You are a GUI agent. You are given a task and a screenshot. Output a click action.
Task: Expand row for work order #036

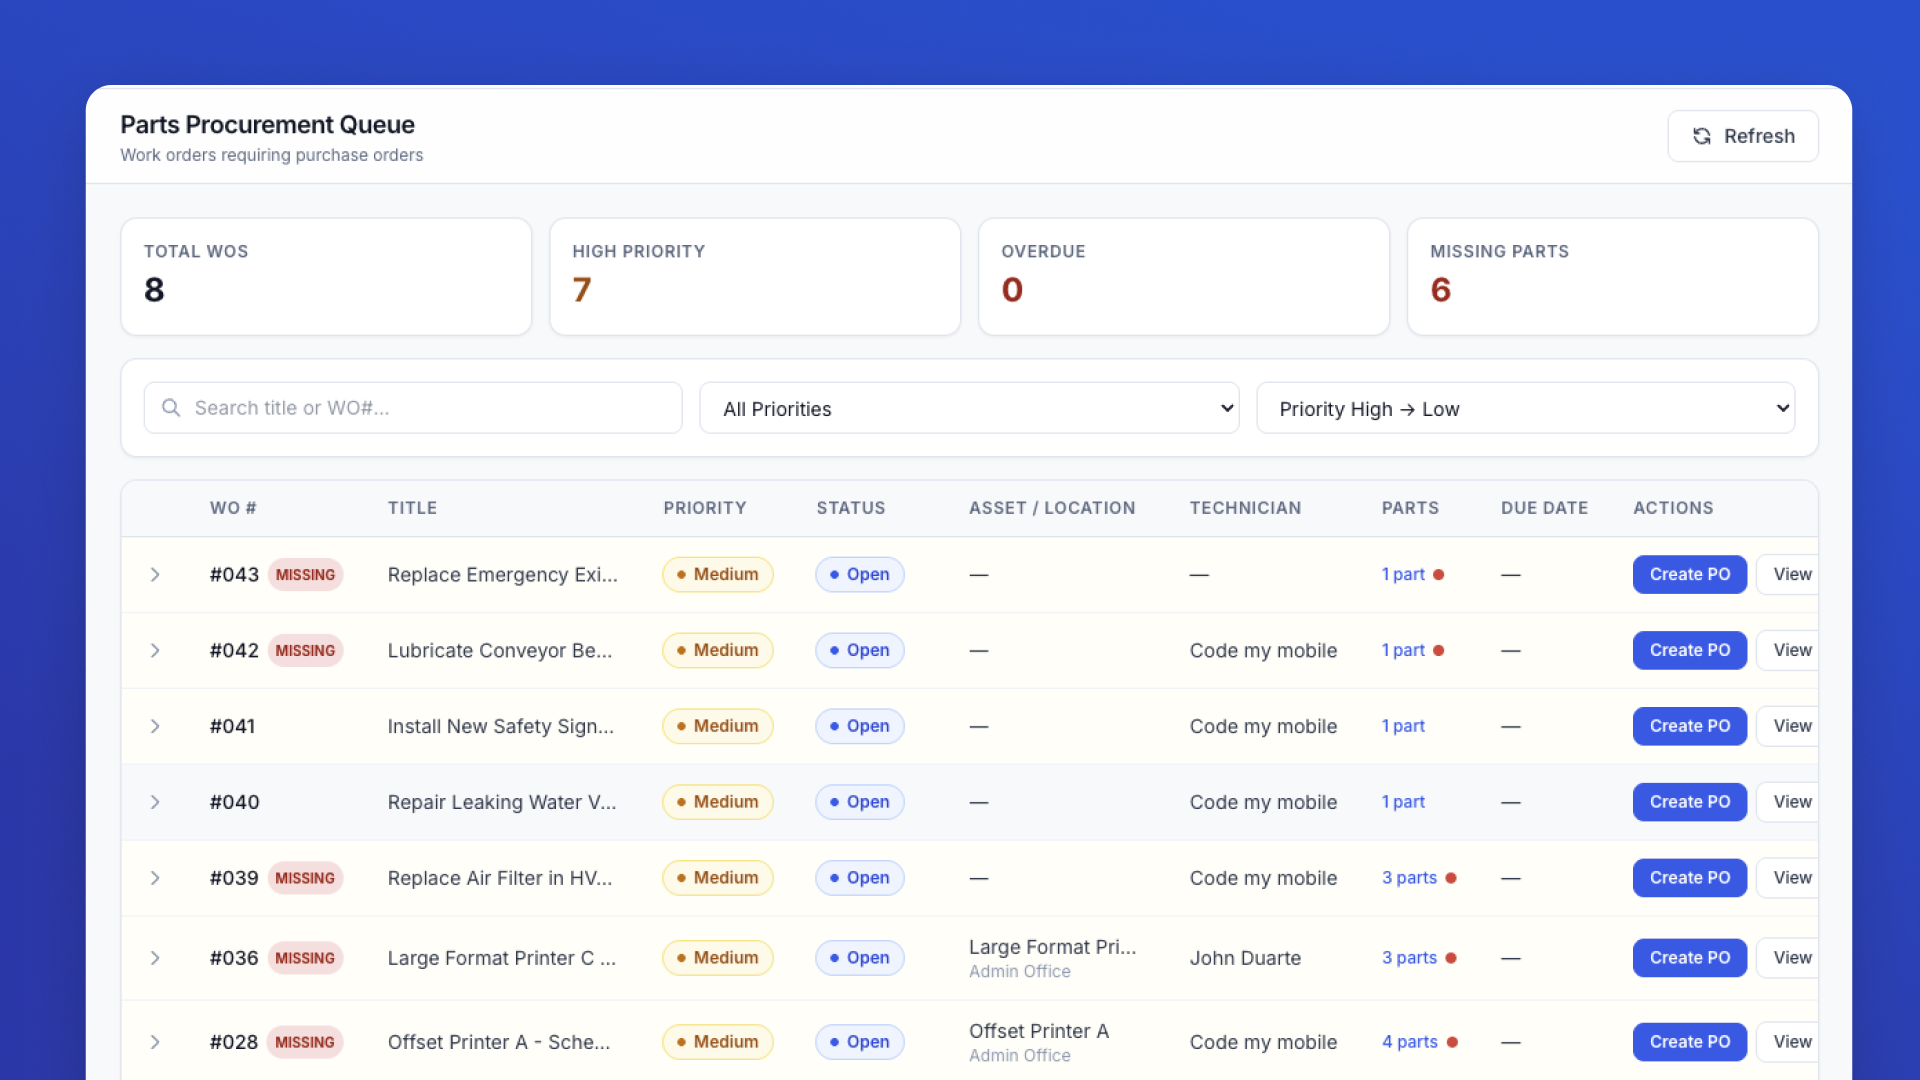click(x=155, y=958)
